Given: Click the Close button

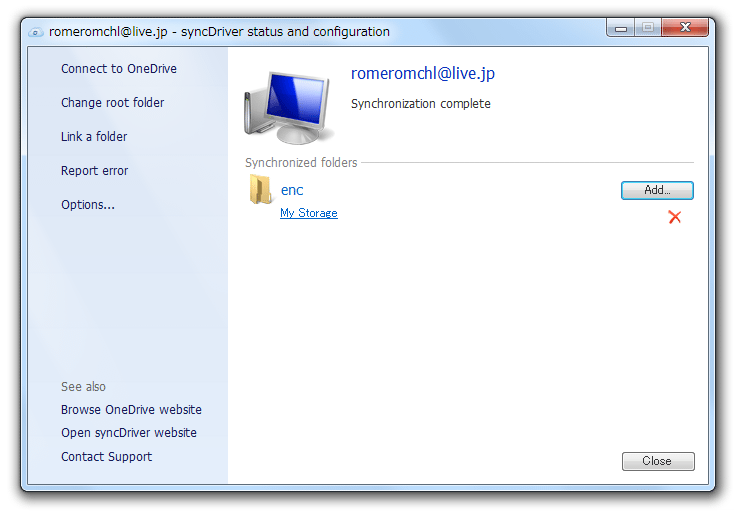Looking at the screenshot, I should click(x=658, y=461).
